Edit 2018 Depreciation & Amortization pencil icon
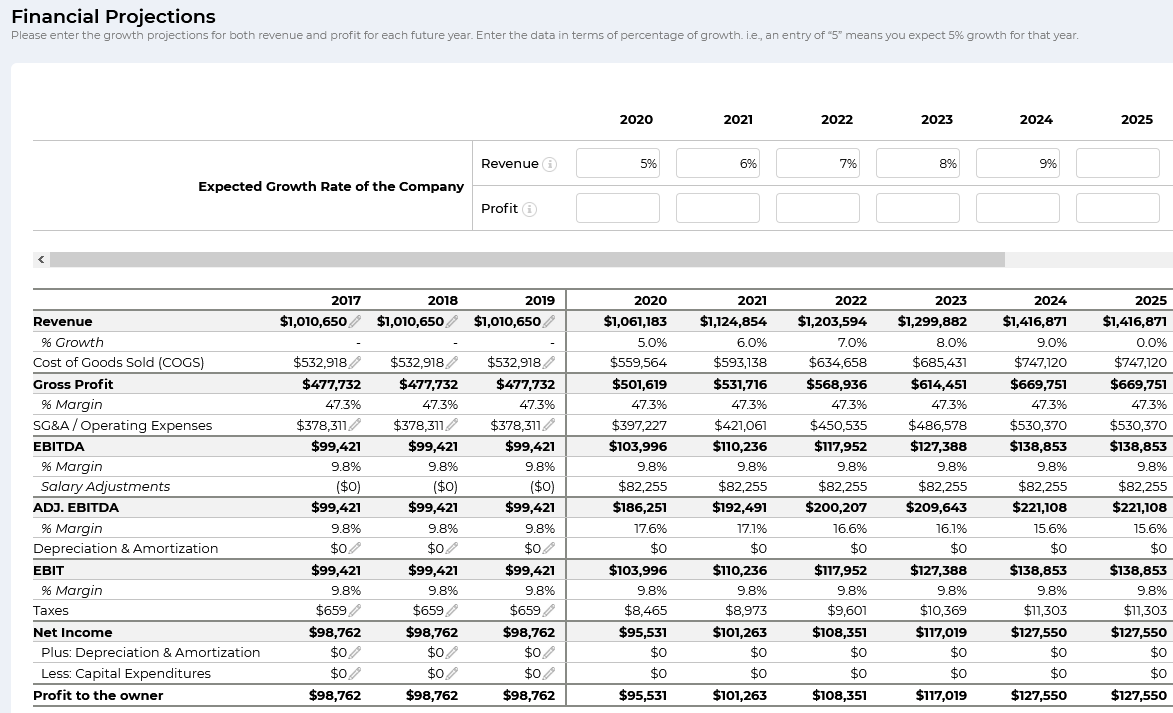Image resolution: width=1173 pixels, height=713 pixels. click(452, 549)
